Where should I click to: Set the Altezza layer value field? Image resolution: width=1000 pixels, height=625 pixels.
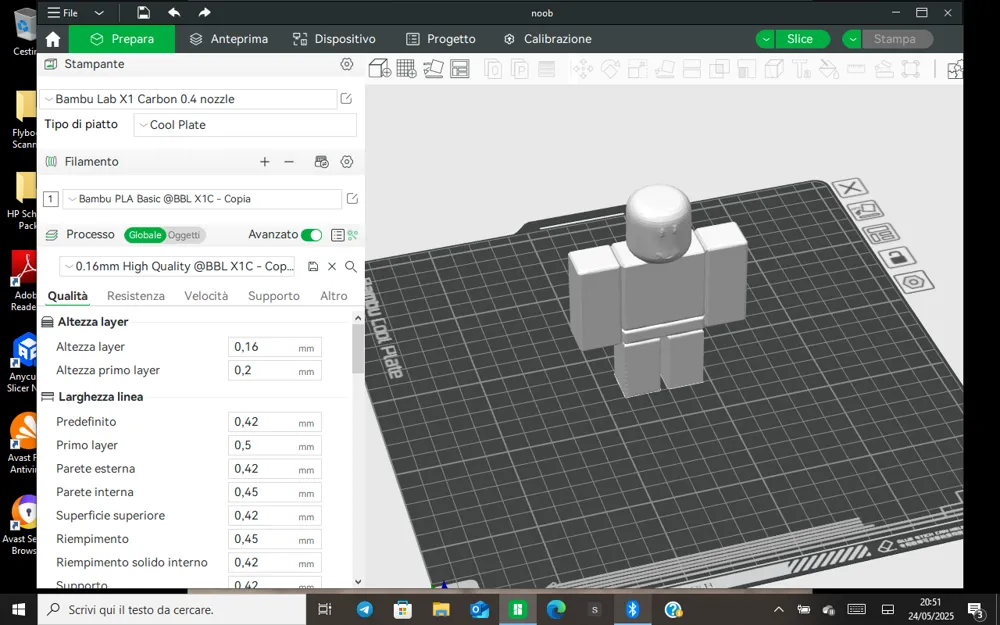pos(274,346)
